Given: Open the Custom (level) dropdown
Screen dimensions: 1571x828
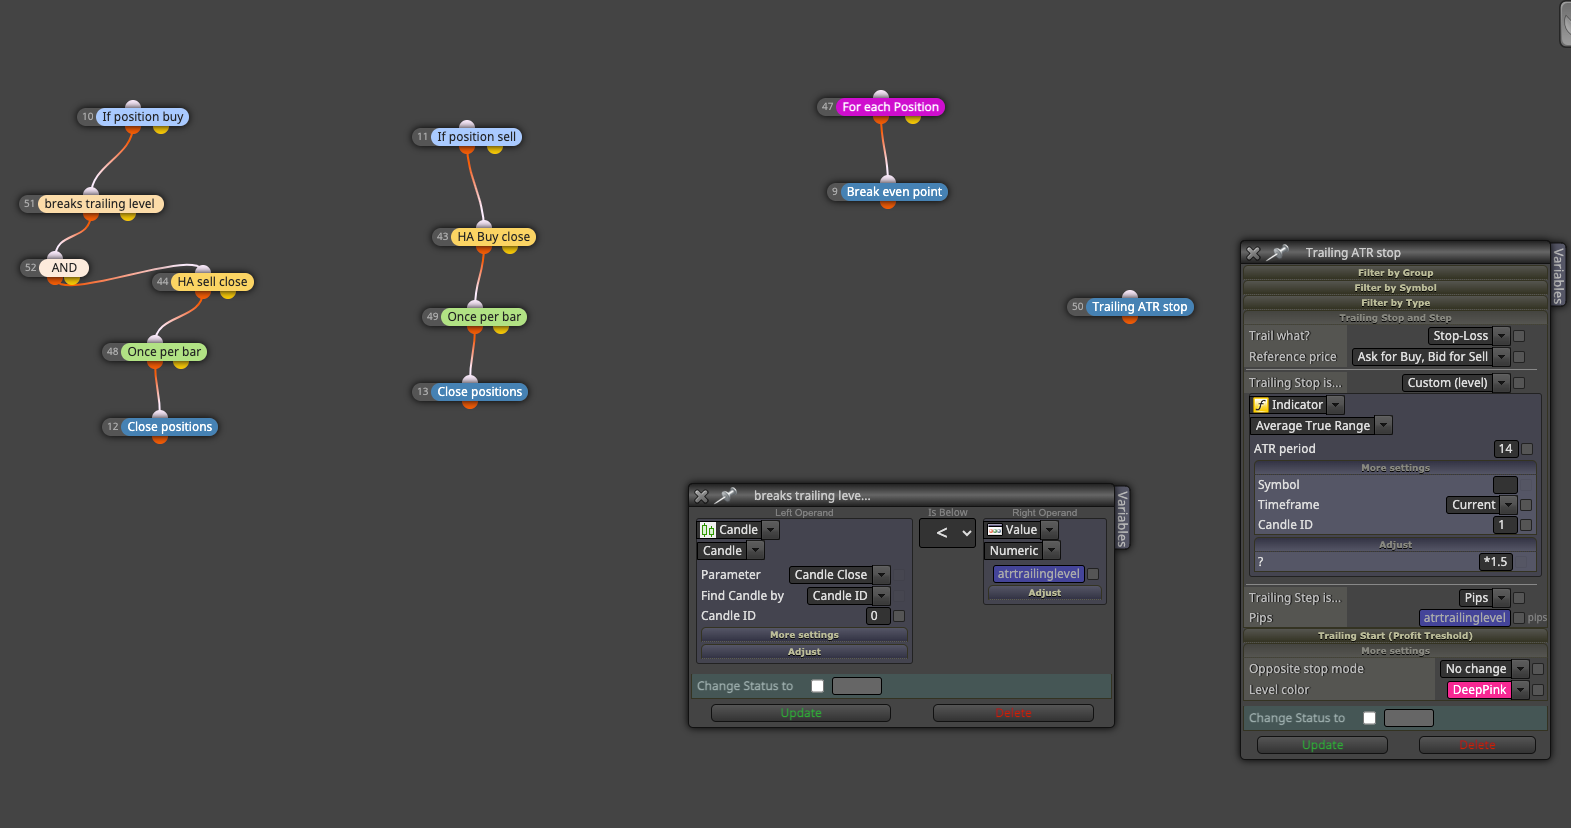Looking at the screenshot, I should point(1455,383).
